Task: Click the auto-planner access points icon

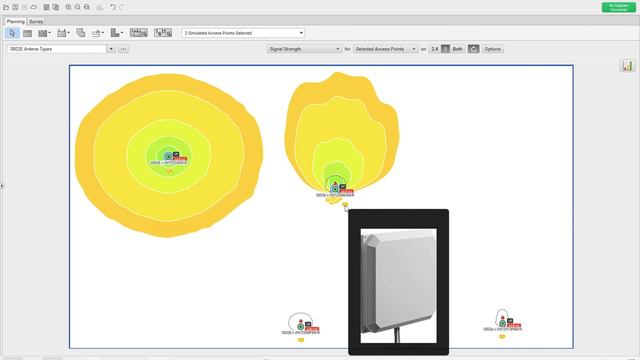Action: (x=163, y=33)
